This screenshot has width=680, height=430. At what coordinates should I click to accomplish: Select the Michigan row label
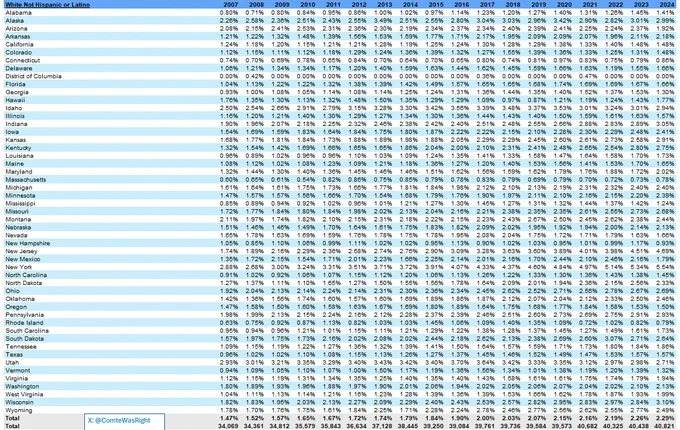point(19,187)
